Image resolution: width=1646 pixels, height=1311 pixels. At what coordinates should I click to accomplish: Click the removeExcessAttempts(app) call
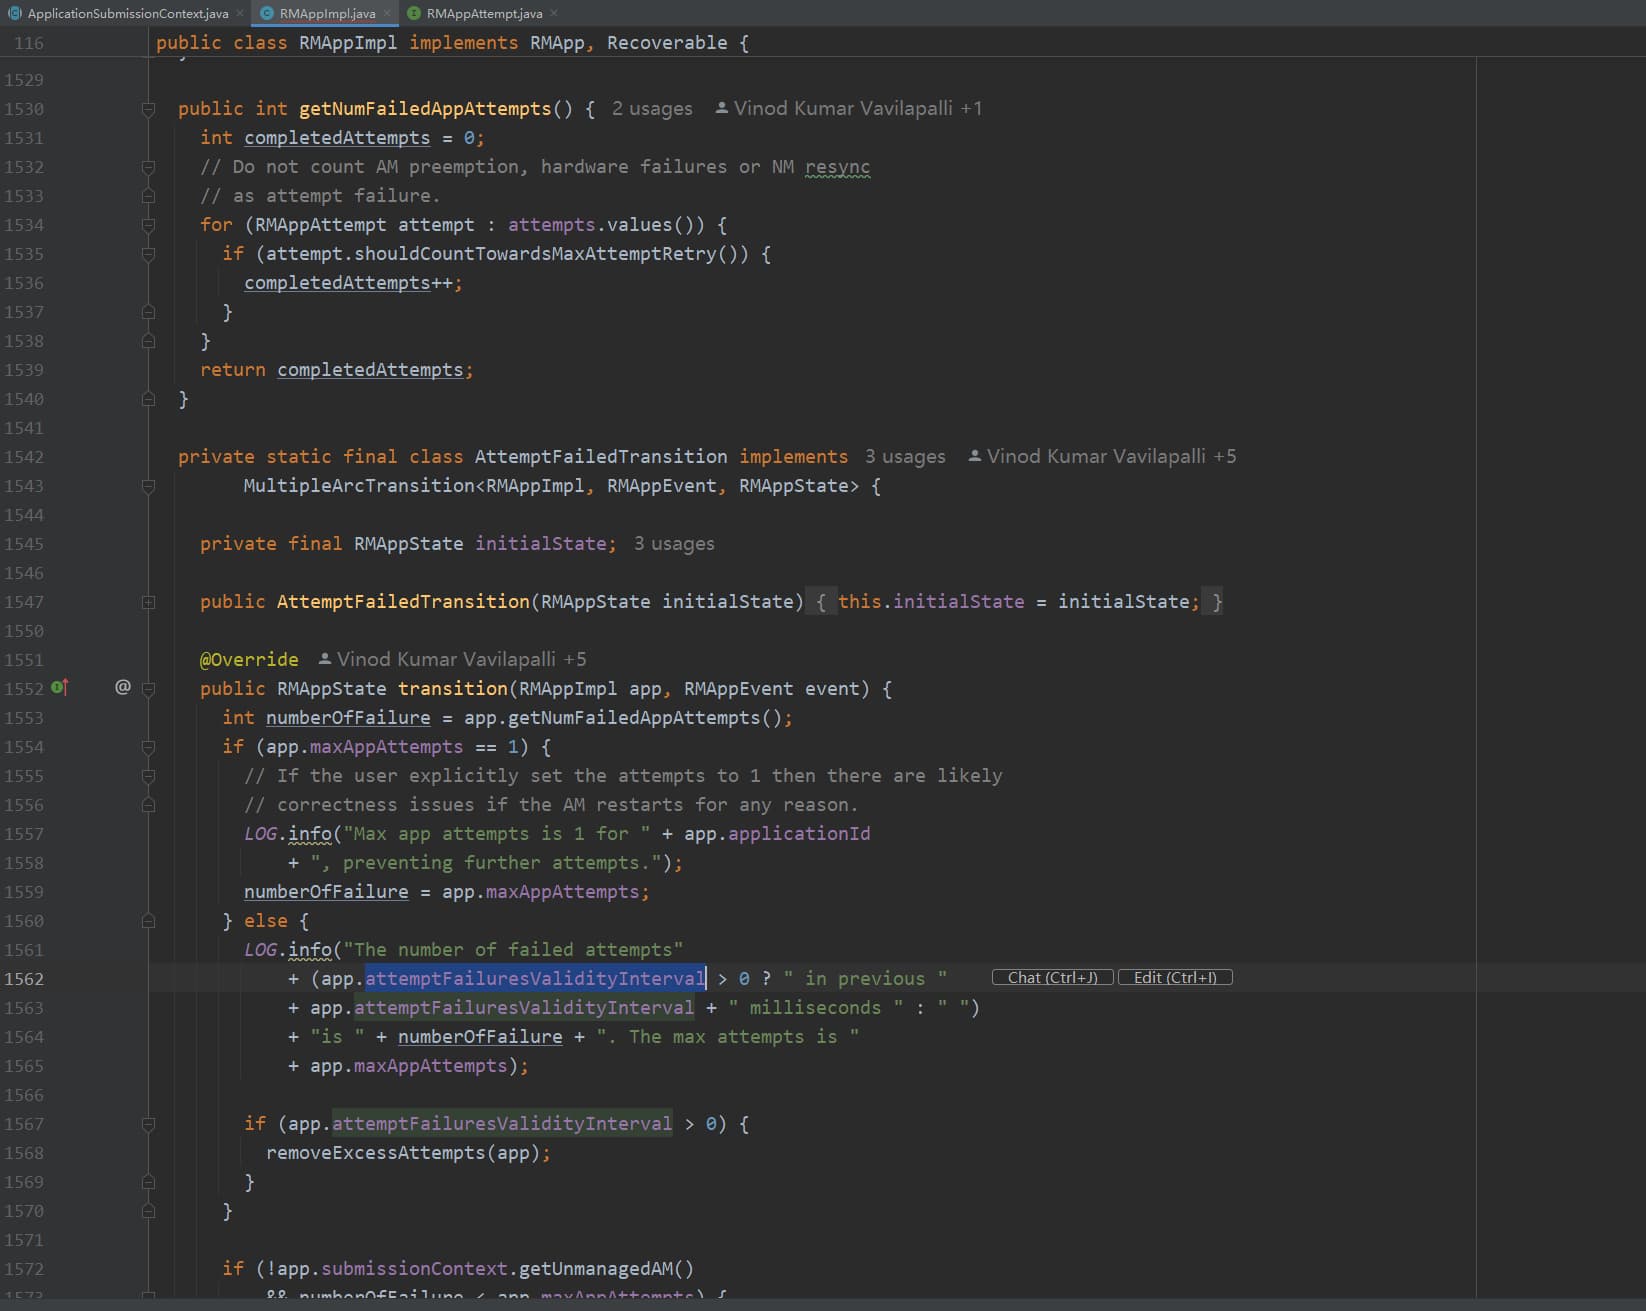click(x=403, y=1153)
